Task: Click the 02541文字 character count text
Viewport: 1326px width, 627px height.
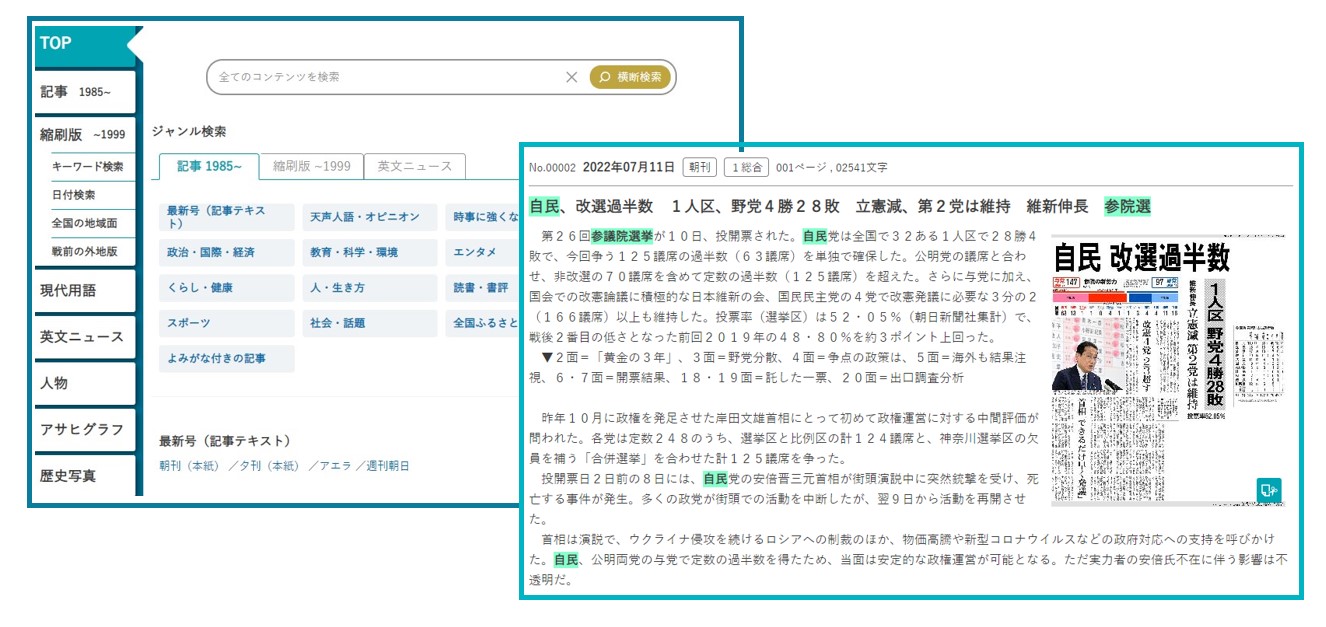Action: [x=863, y=168]
